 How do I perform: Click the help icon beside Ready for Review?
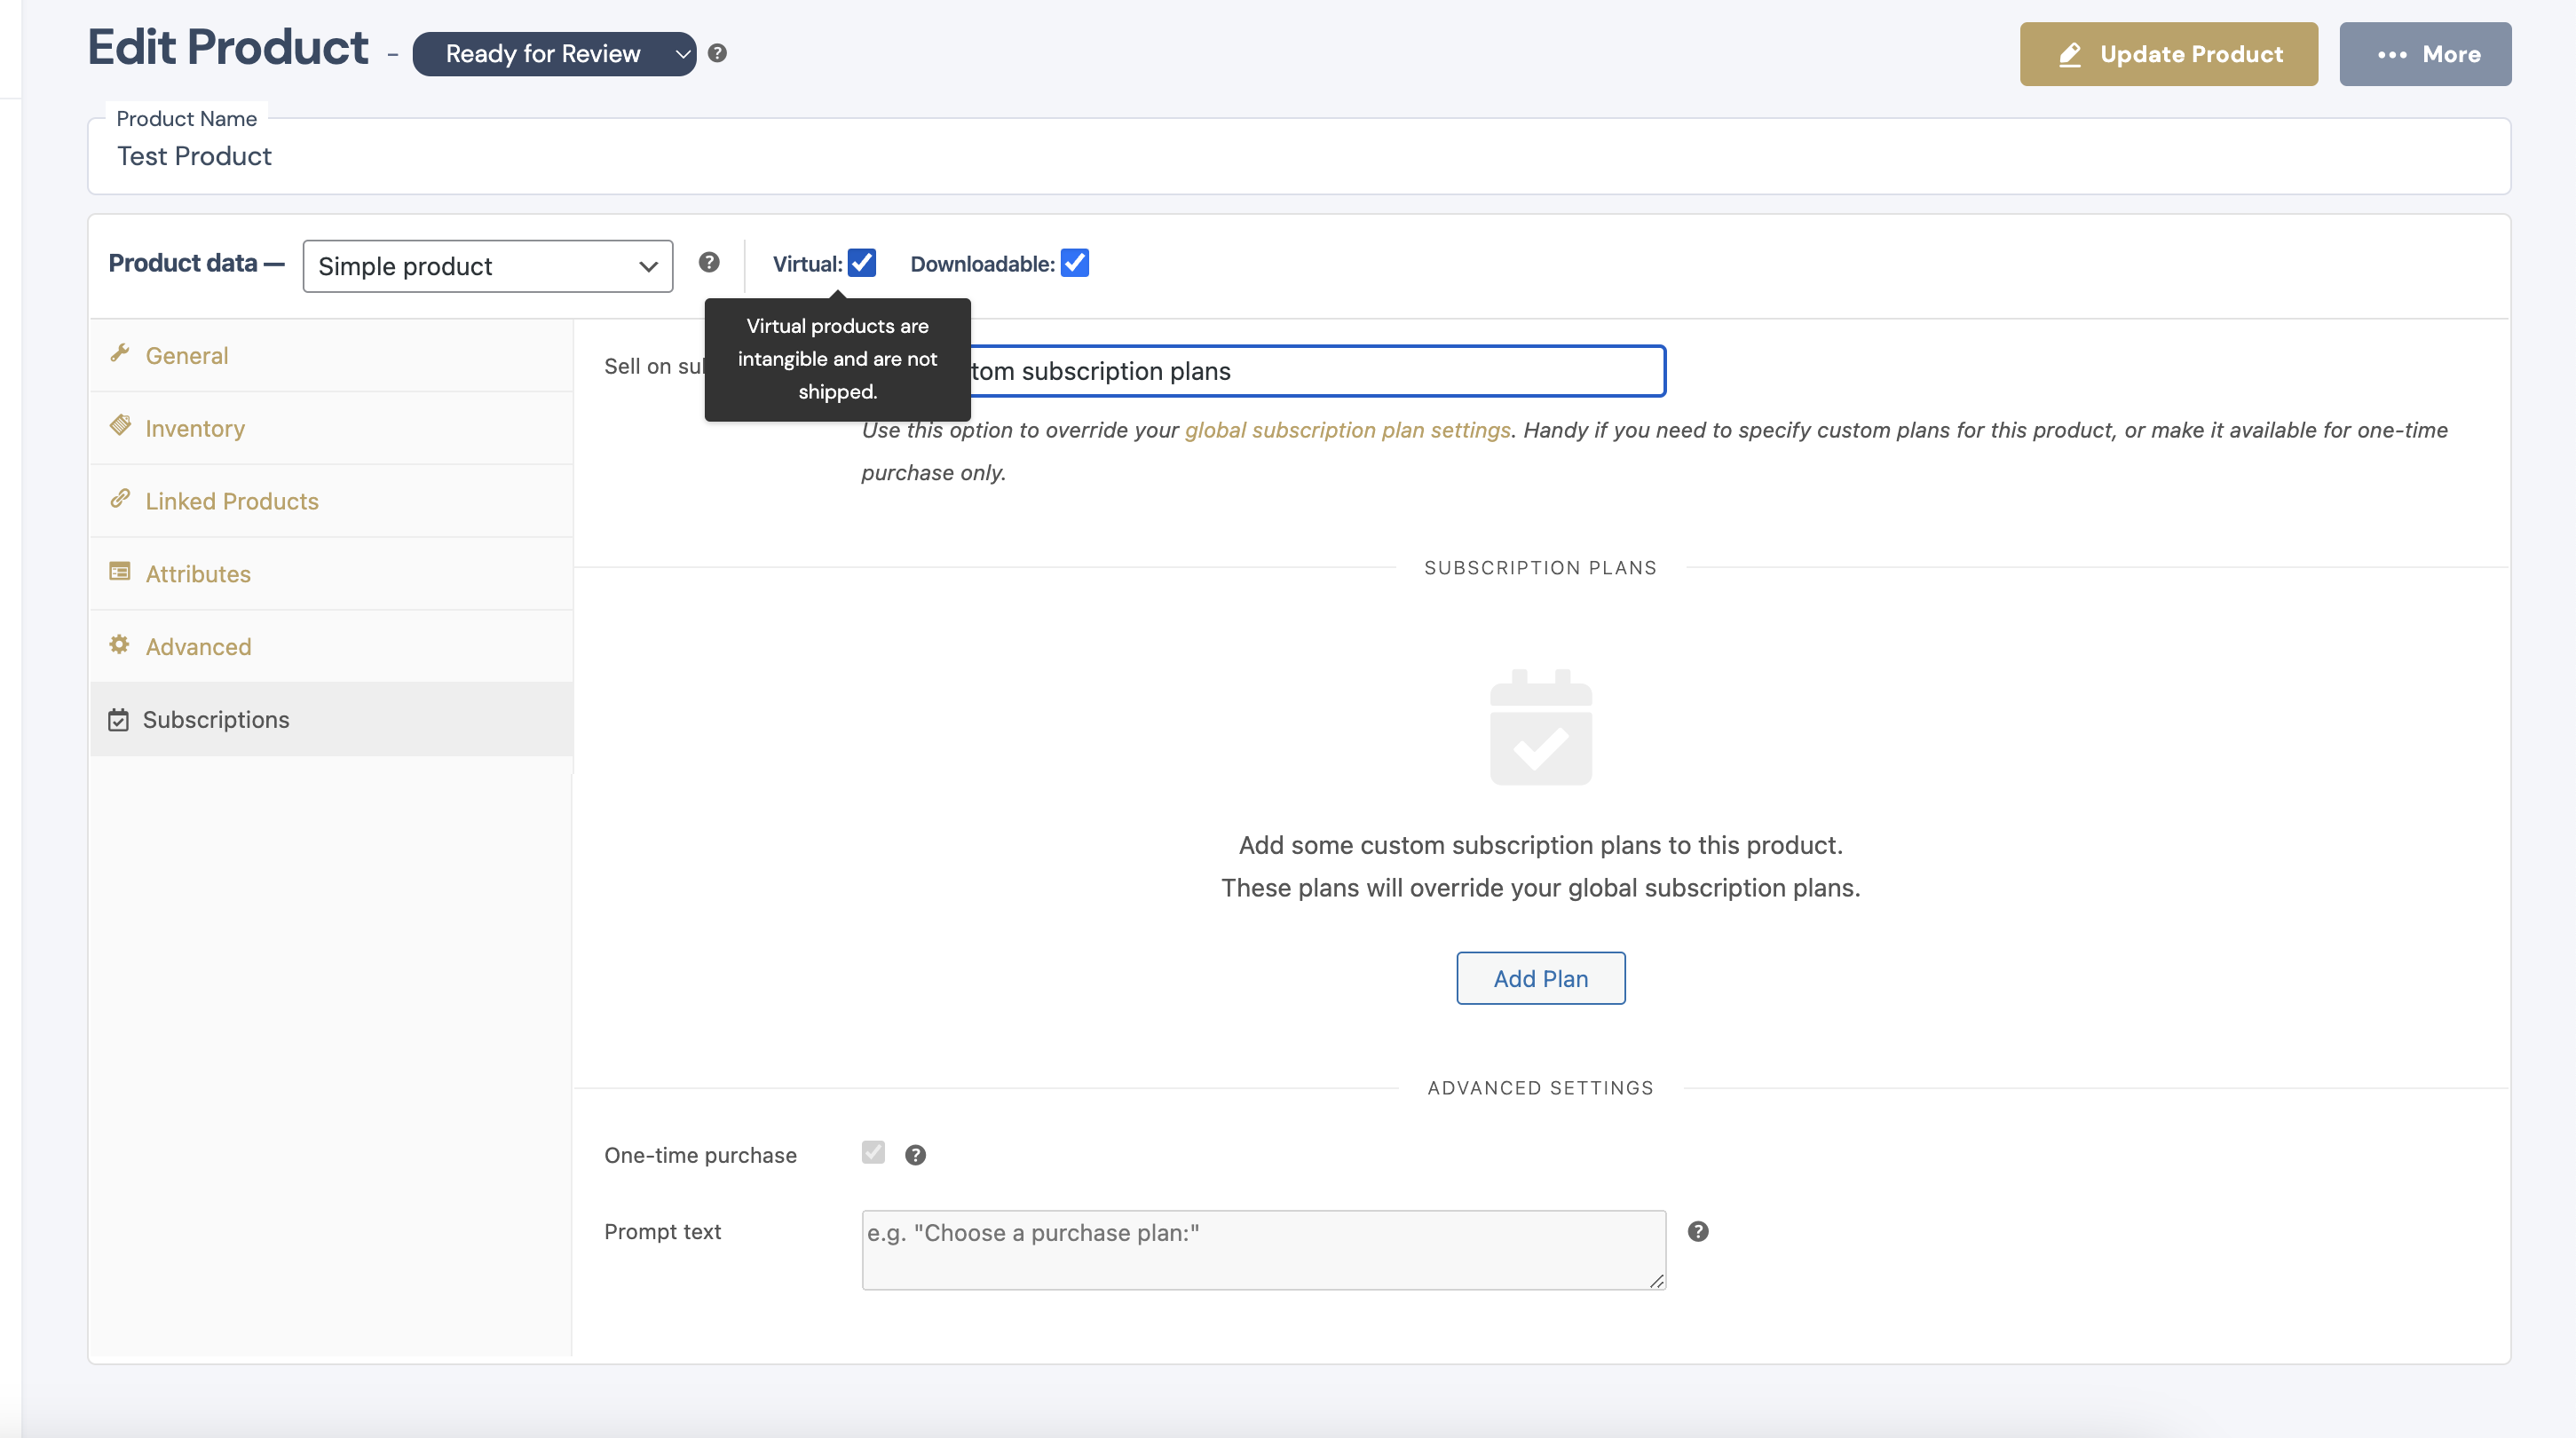(x=717, y=53)
